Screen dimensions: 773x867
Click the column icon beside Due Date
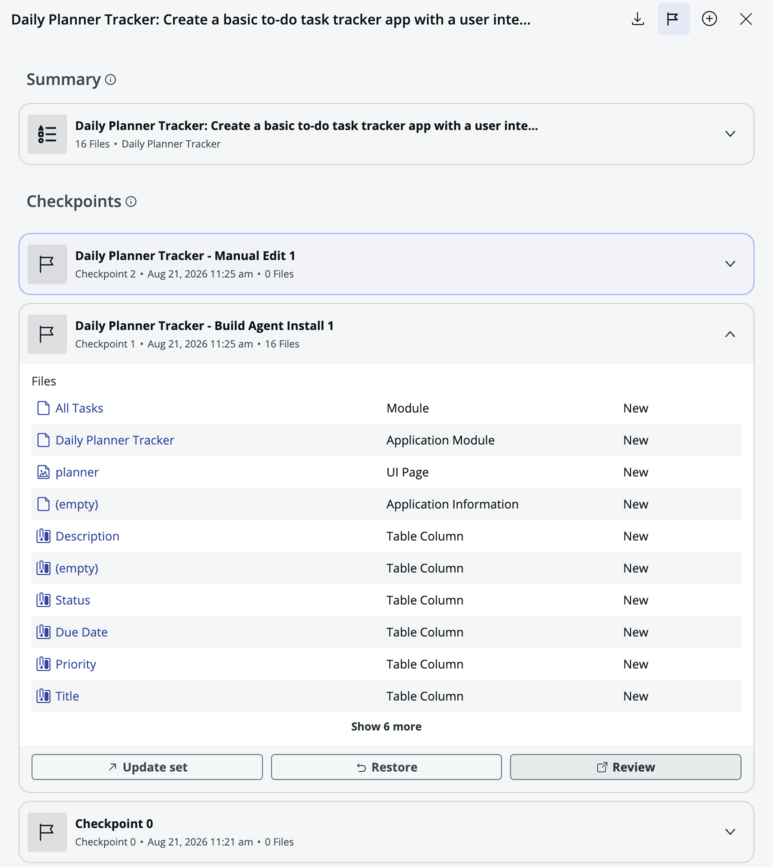(43, 632)
